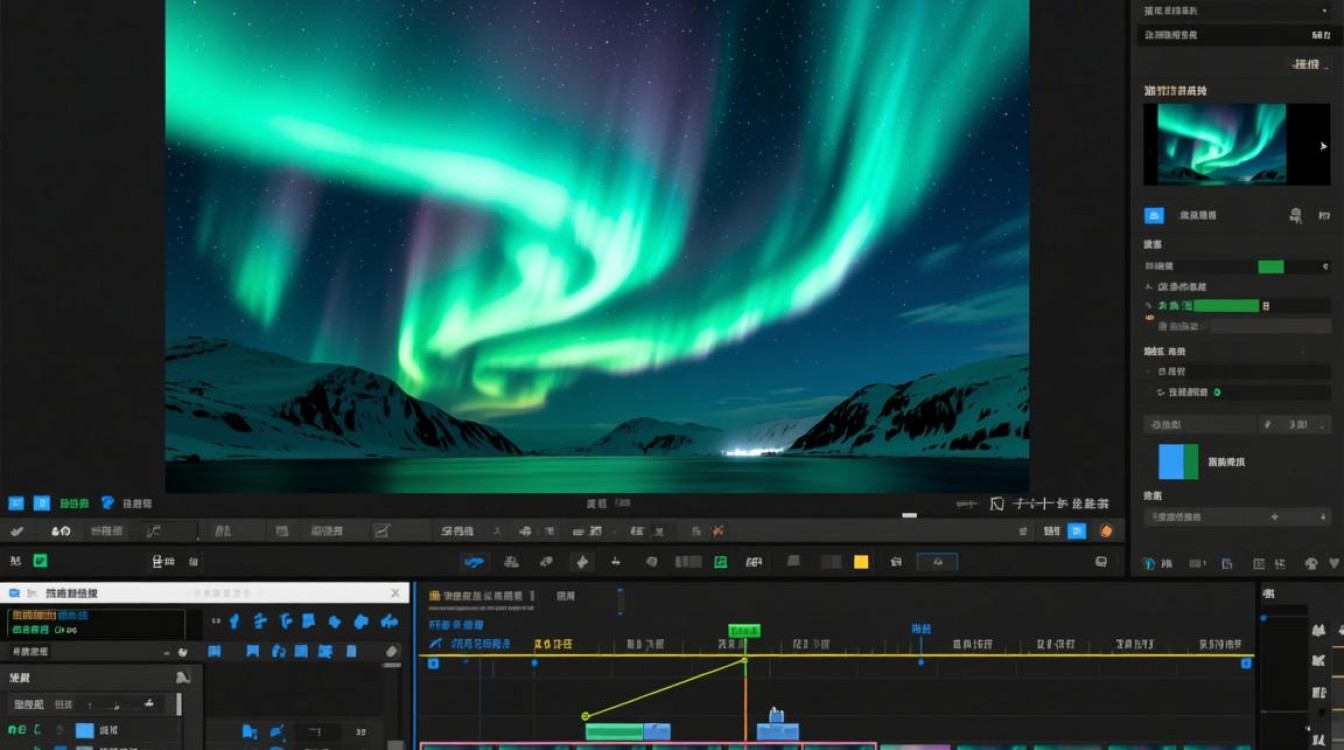The image size is (1344, 750).
Task: Select the green clip on the timeline track
Action: (x=614, y=732)
